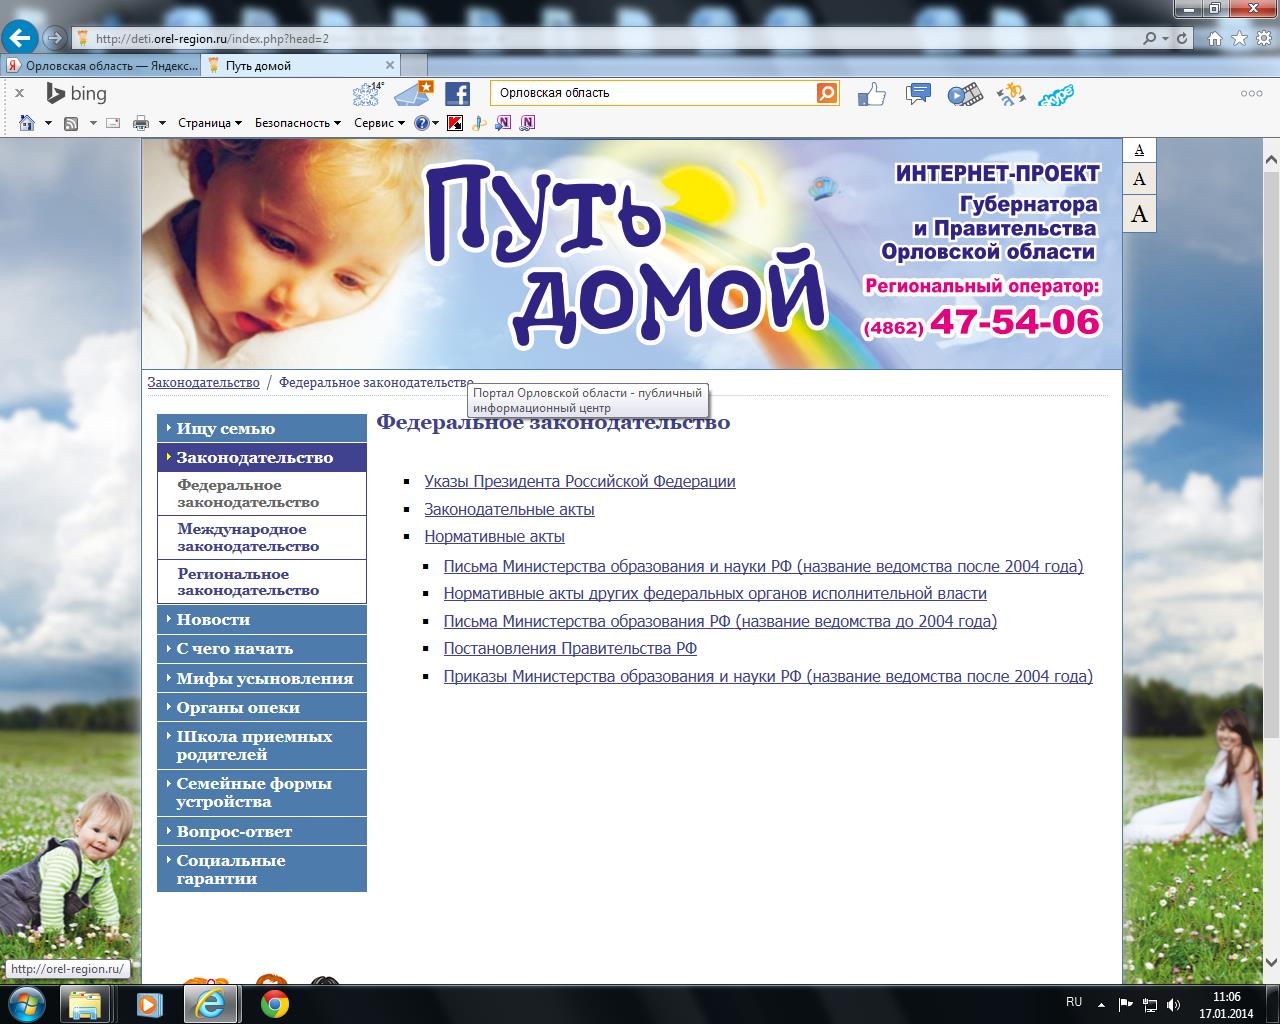Open the Ищу семью sidebar menu item

[262, 428]
